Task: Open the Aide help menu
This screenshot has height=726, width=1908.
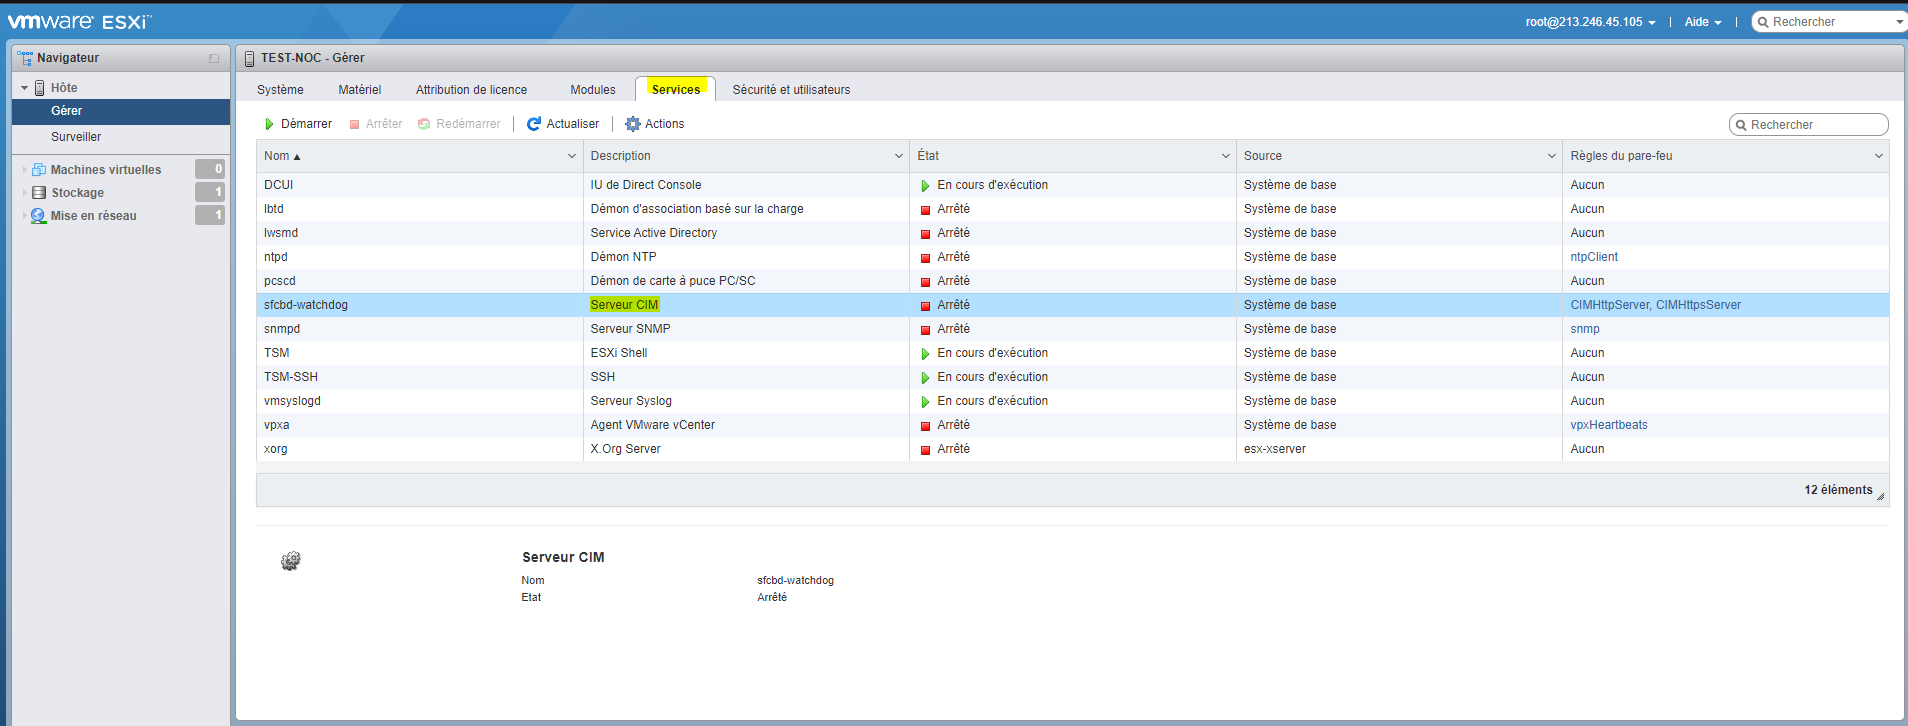Action: coord(1702,22)
